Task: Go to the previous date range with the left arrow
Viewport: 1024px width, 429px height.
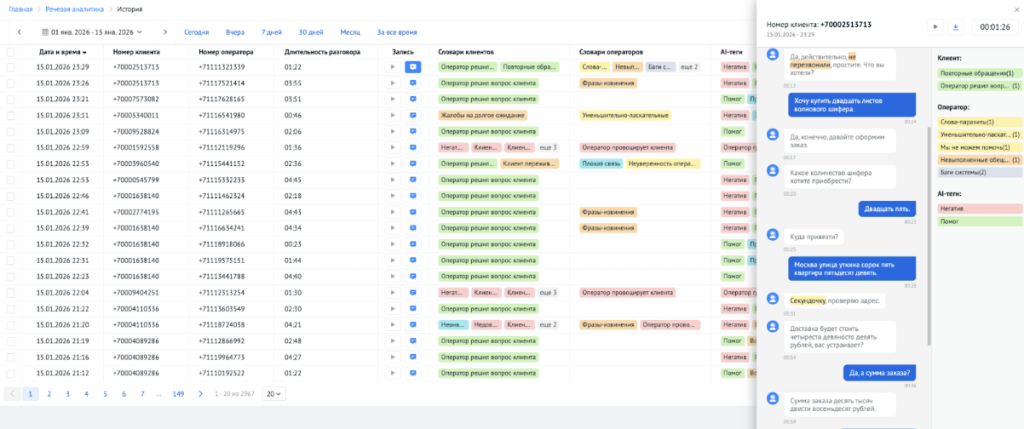Action: [19, 32]
